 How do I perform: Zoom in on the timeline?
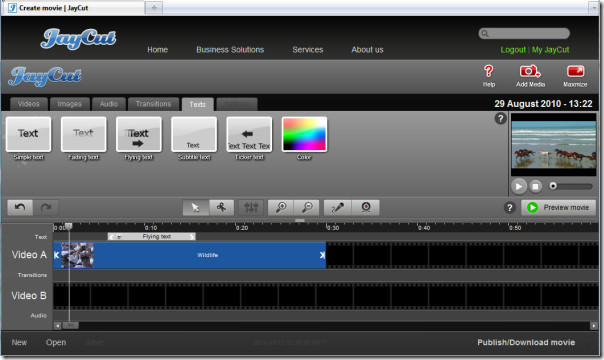click(x=281, y=208)
